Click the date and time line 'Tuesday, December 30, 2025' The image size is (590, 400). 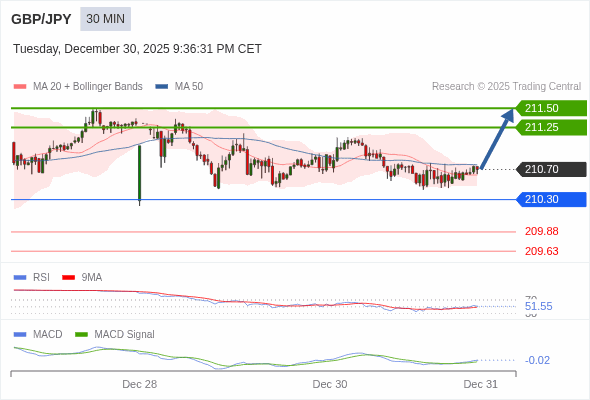137,49
